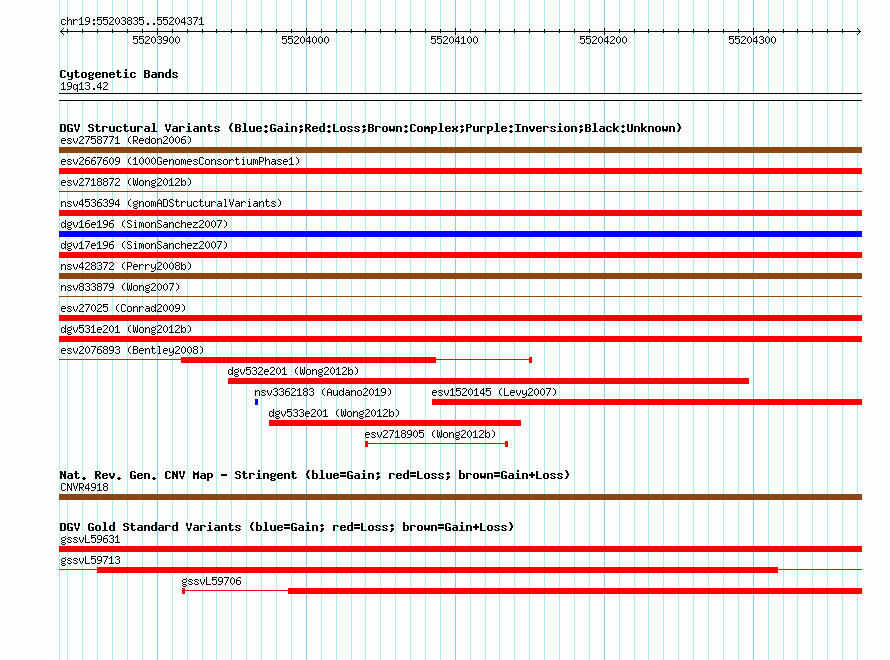Click the red bar under esv1520145

coord(647,402)
